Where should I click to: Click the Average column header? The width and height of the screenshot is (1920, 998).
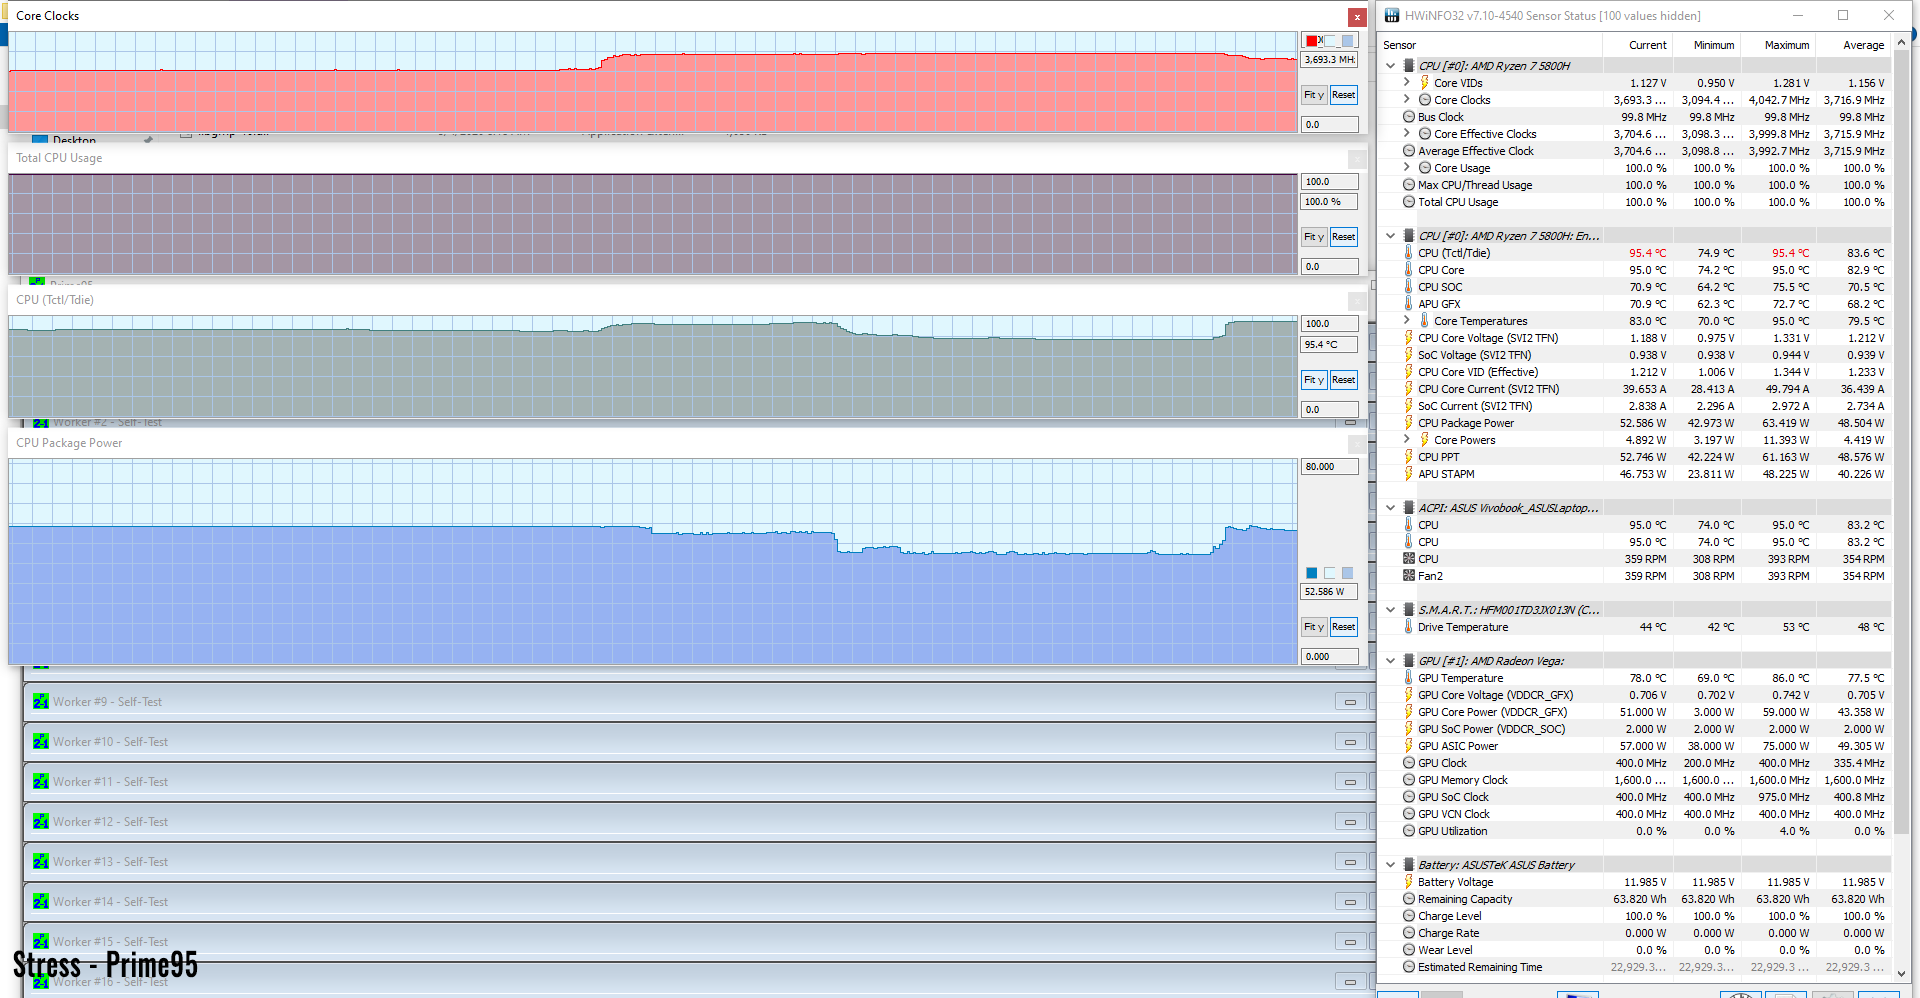[1863, 45]
